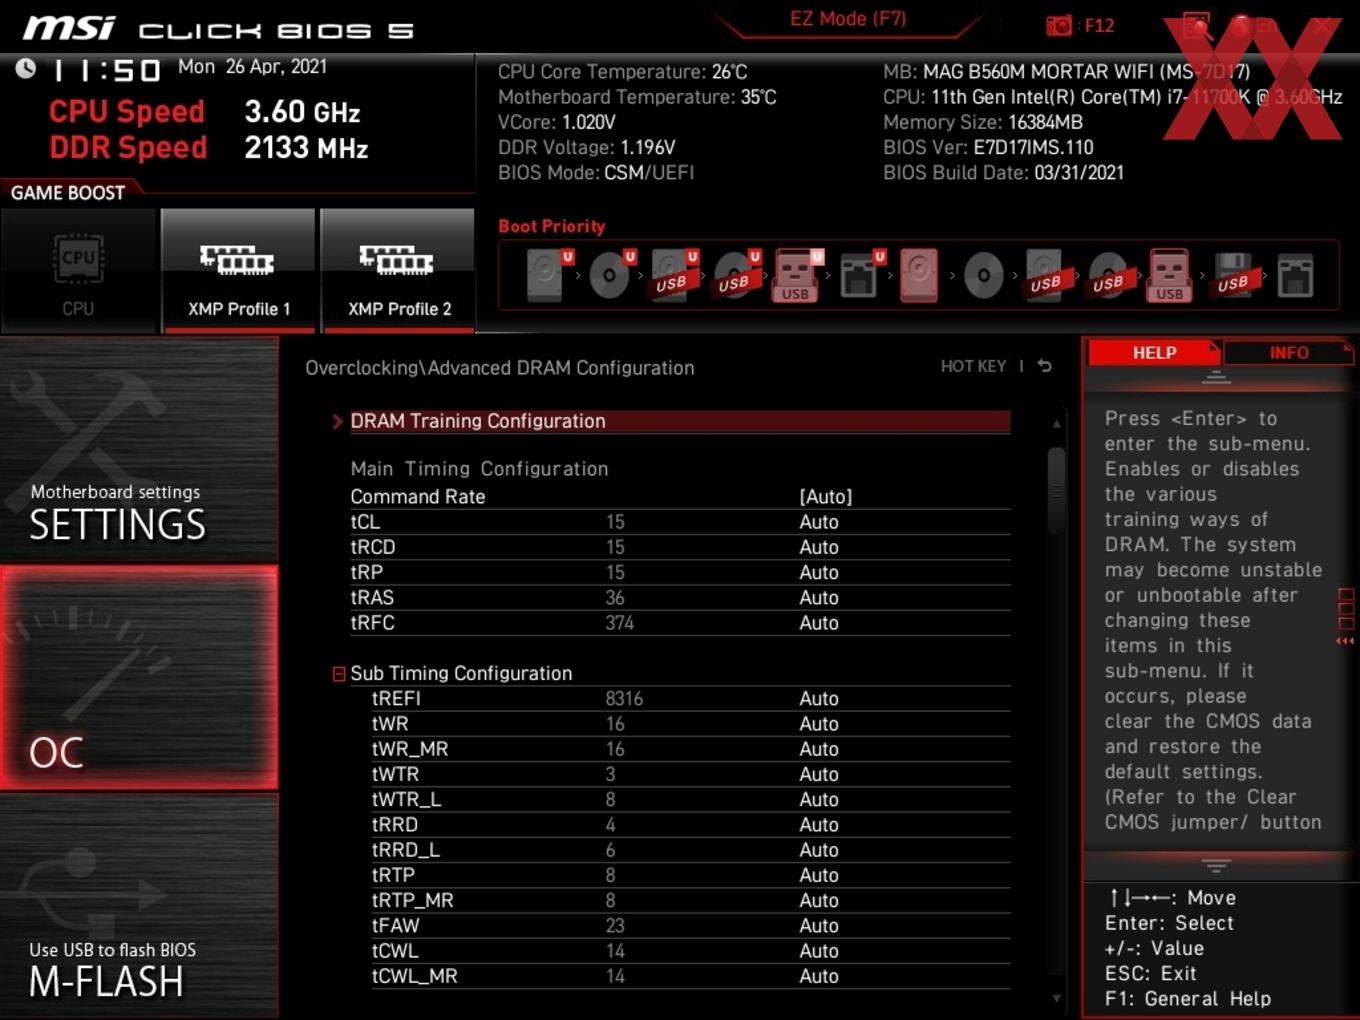Screen dimensions: 1360x1020
Task: Select the UEFI USB CD/DVD boot icon
Action: point(735,275)
